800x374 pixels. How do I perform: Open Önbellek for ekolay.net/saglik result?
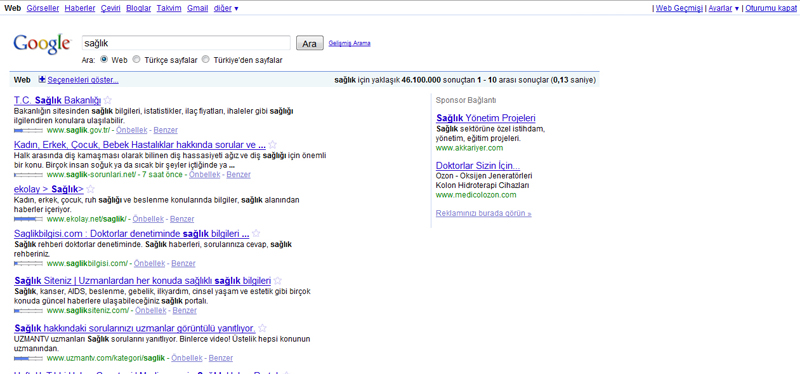[148, 219]
